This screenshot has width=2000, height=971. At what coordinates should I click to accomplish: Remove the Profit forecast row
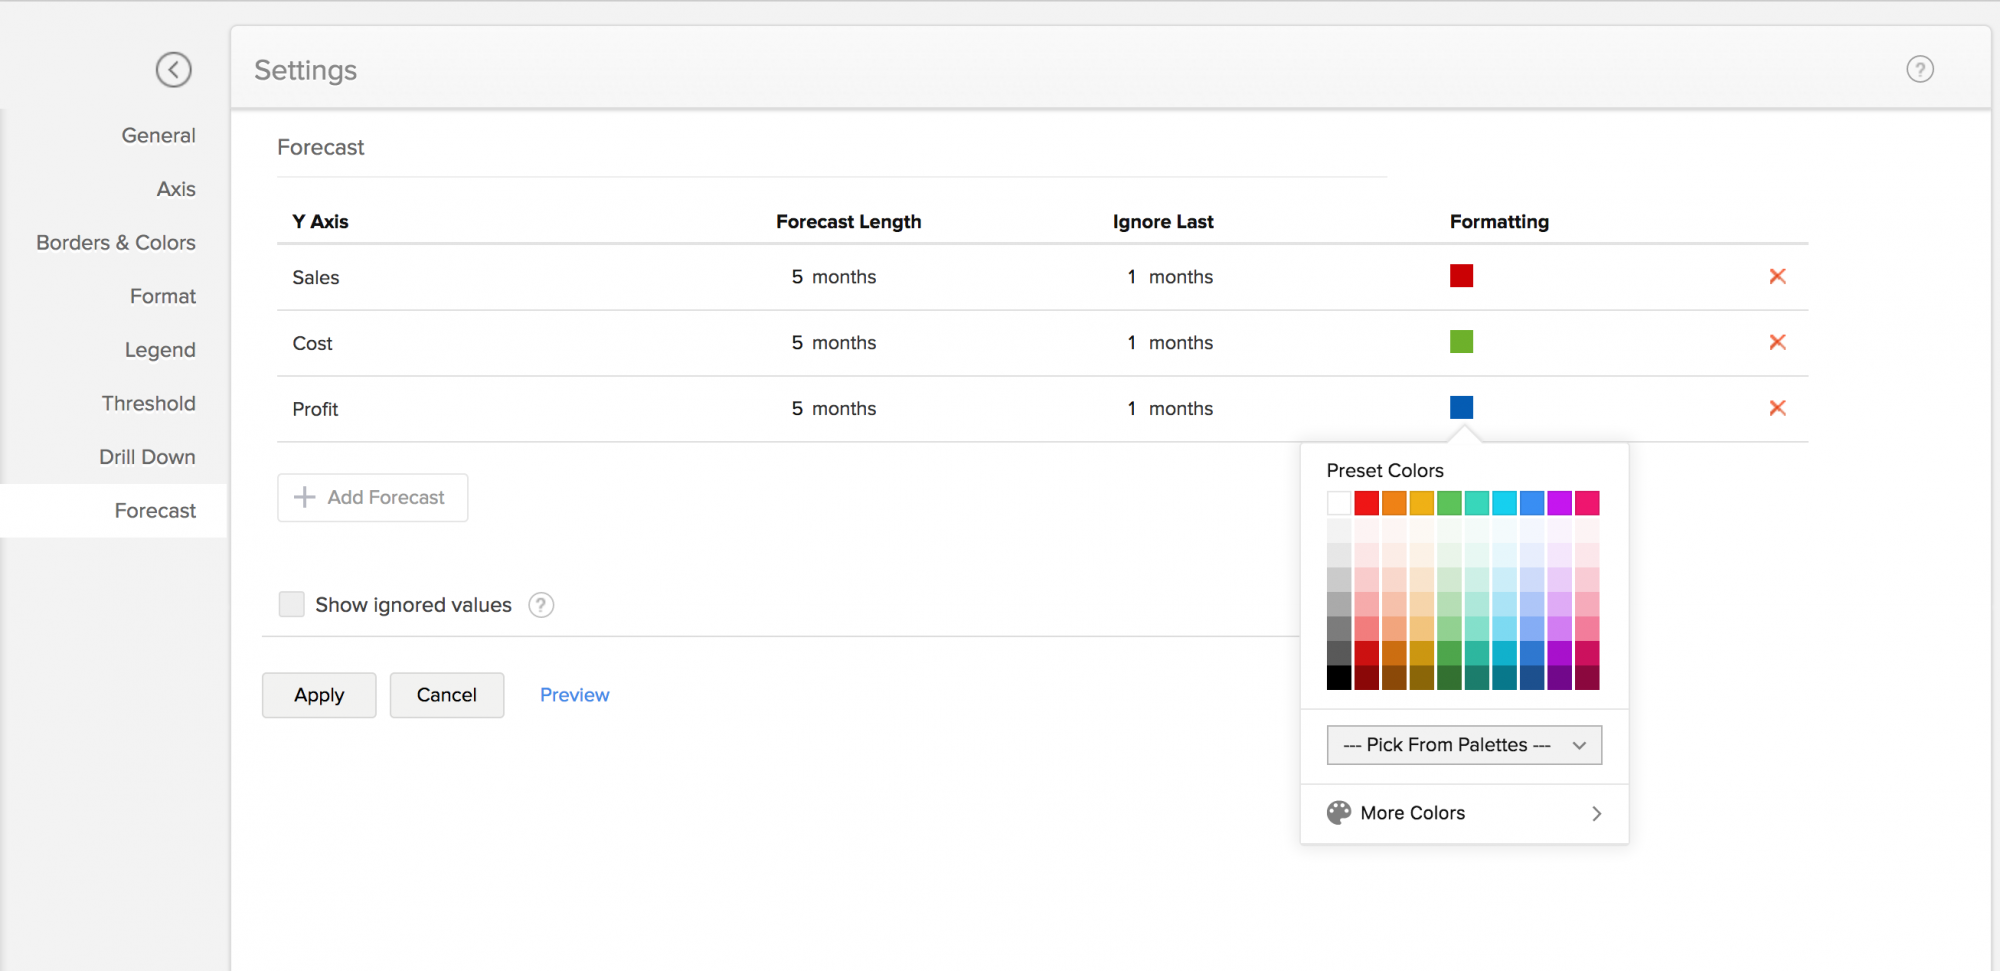point(1777,408)
